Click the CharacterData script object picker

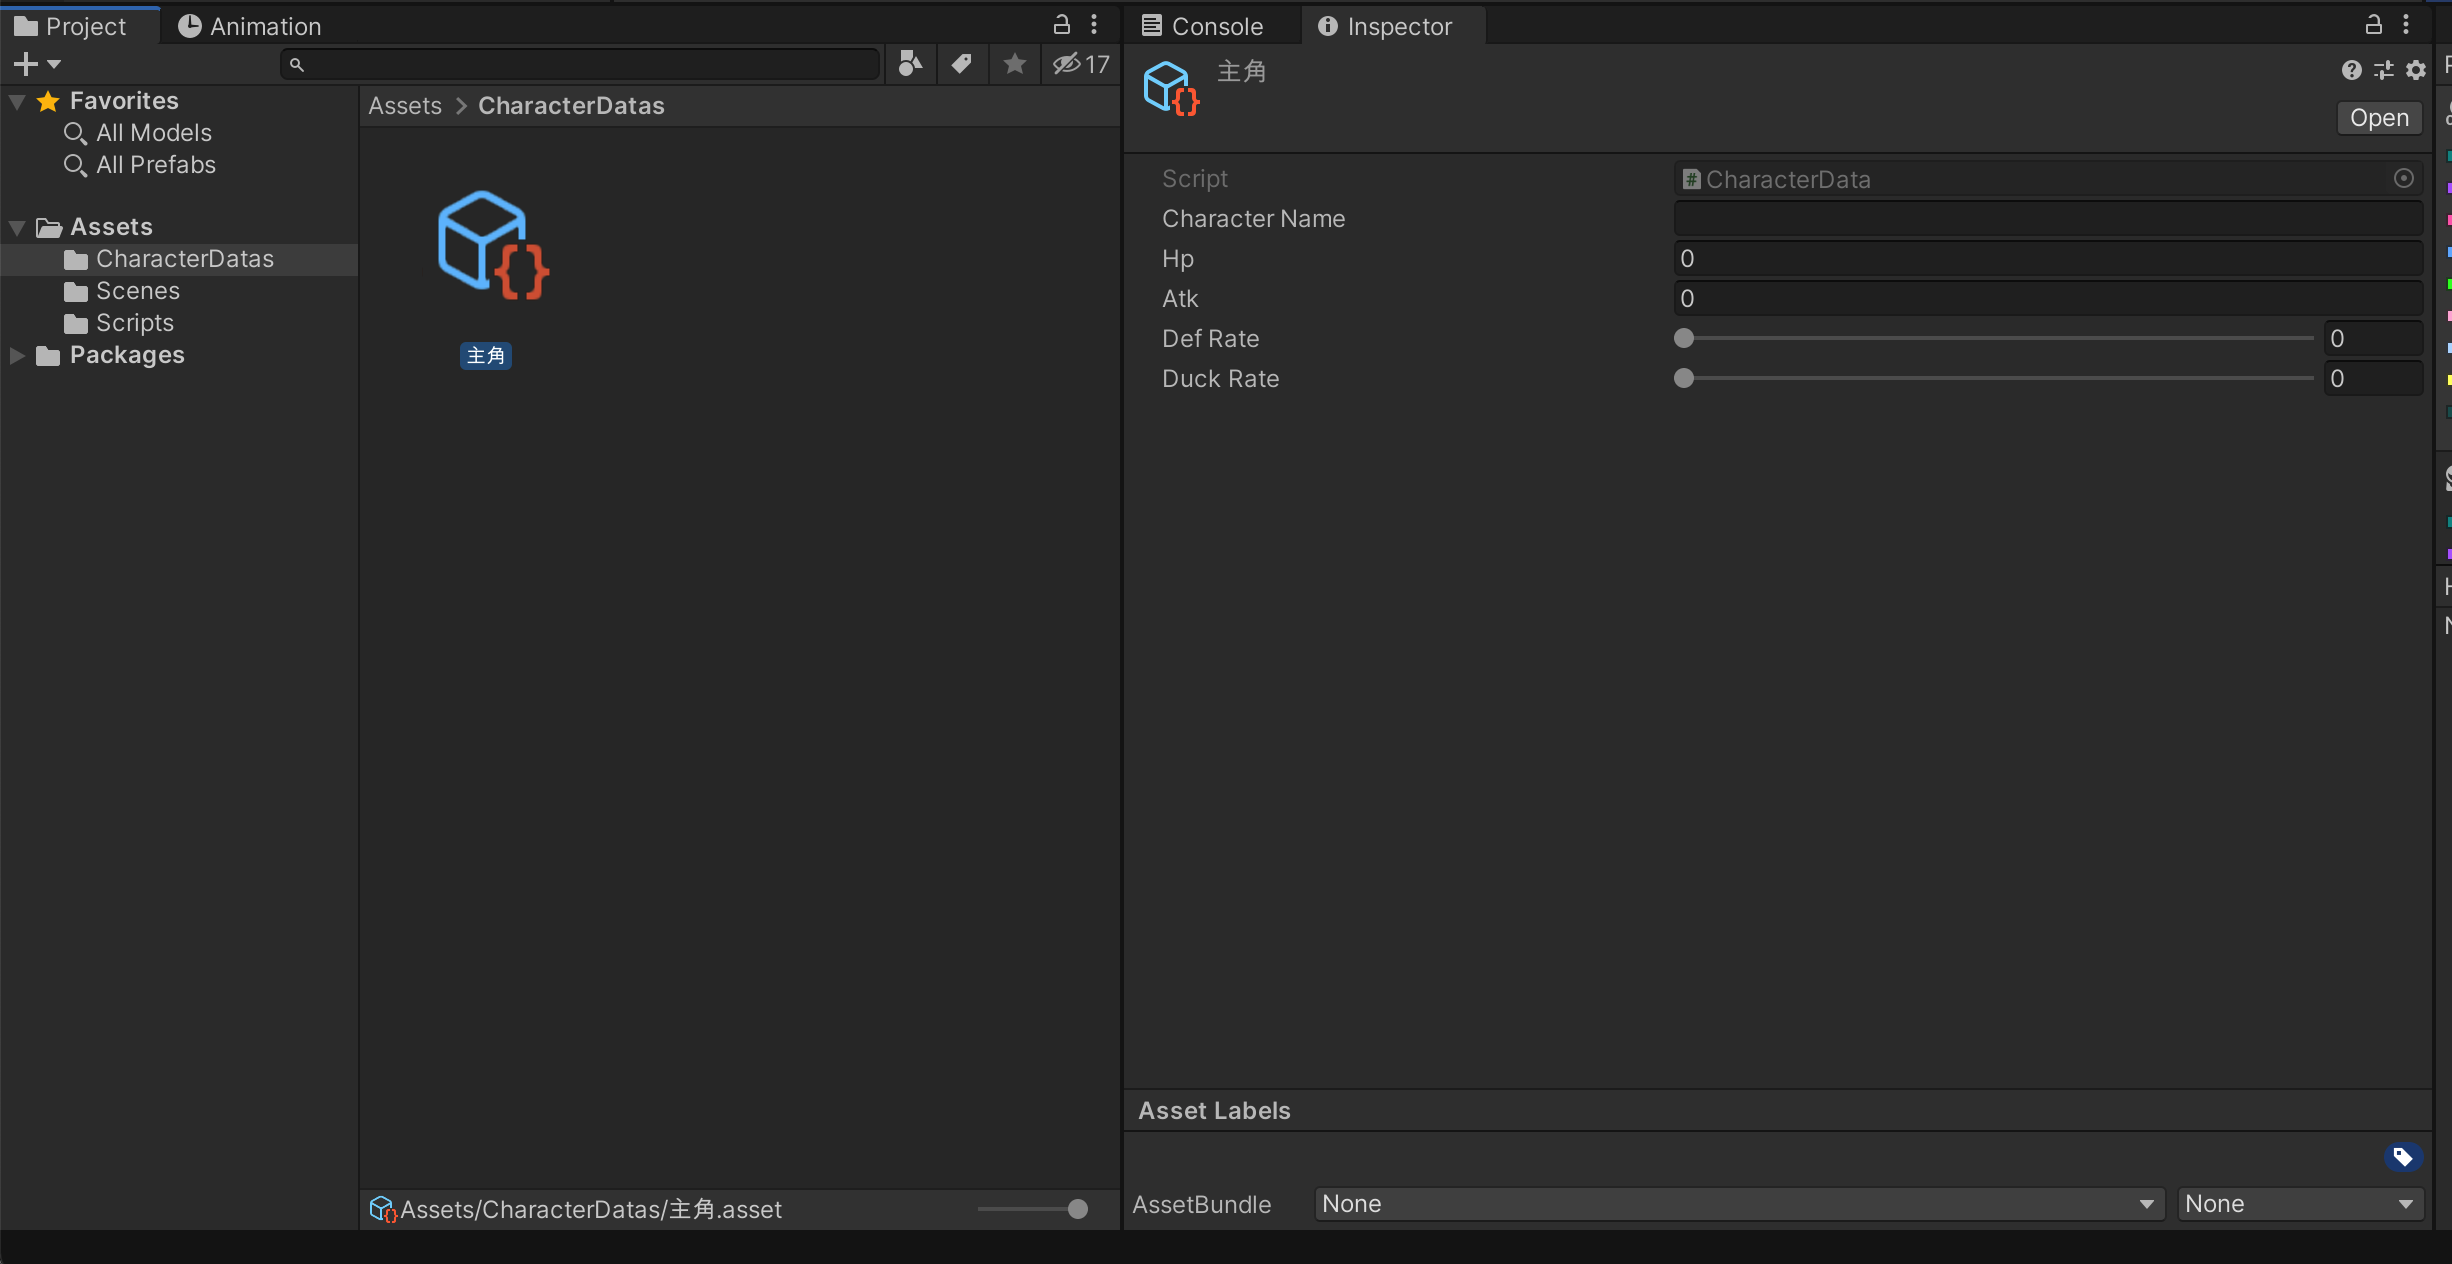(2404, 178)
